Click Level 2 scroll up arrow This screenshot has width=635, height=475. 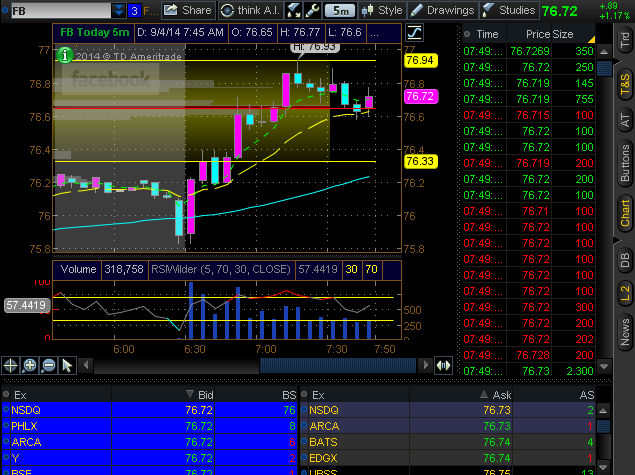click(603, 411)
